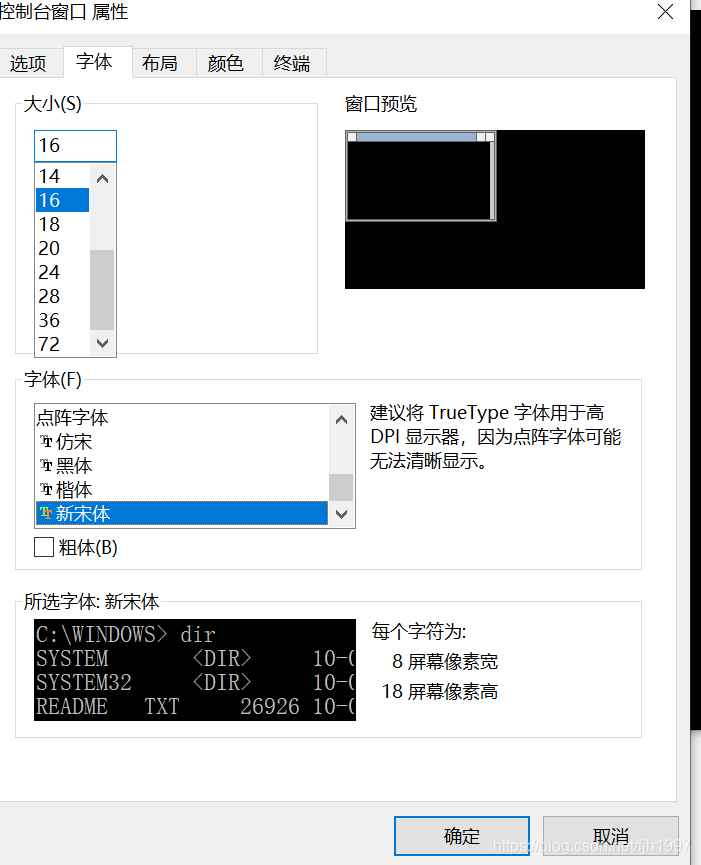This screenshot has height=865, width=701.
Task: Click the selected font sample preview
Action: pos(195,670)
